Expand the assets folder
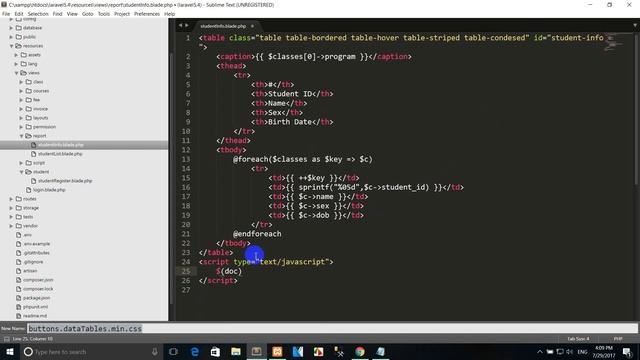The image size is (640, 360). tap(16, 55)
